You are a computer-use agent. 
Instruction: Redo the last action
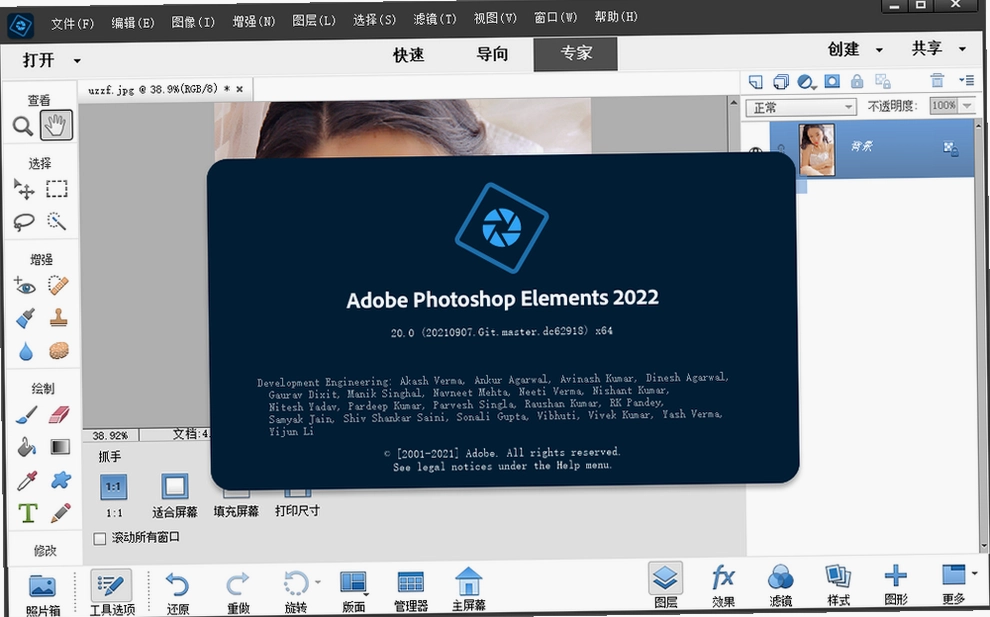[x=238, y=592]
